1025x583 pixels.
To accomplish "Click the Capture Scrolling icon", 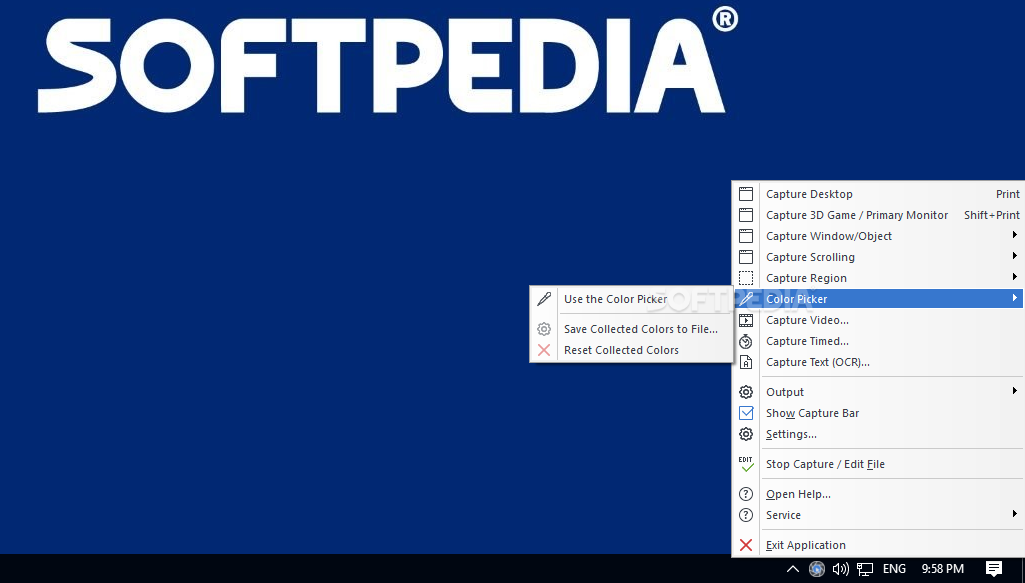I will (x=746, y=257).
